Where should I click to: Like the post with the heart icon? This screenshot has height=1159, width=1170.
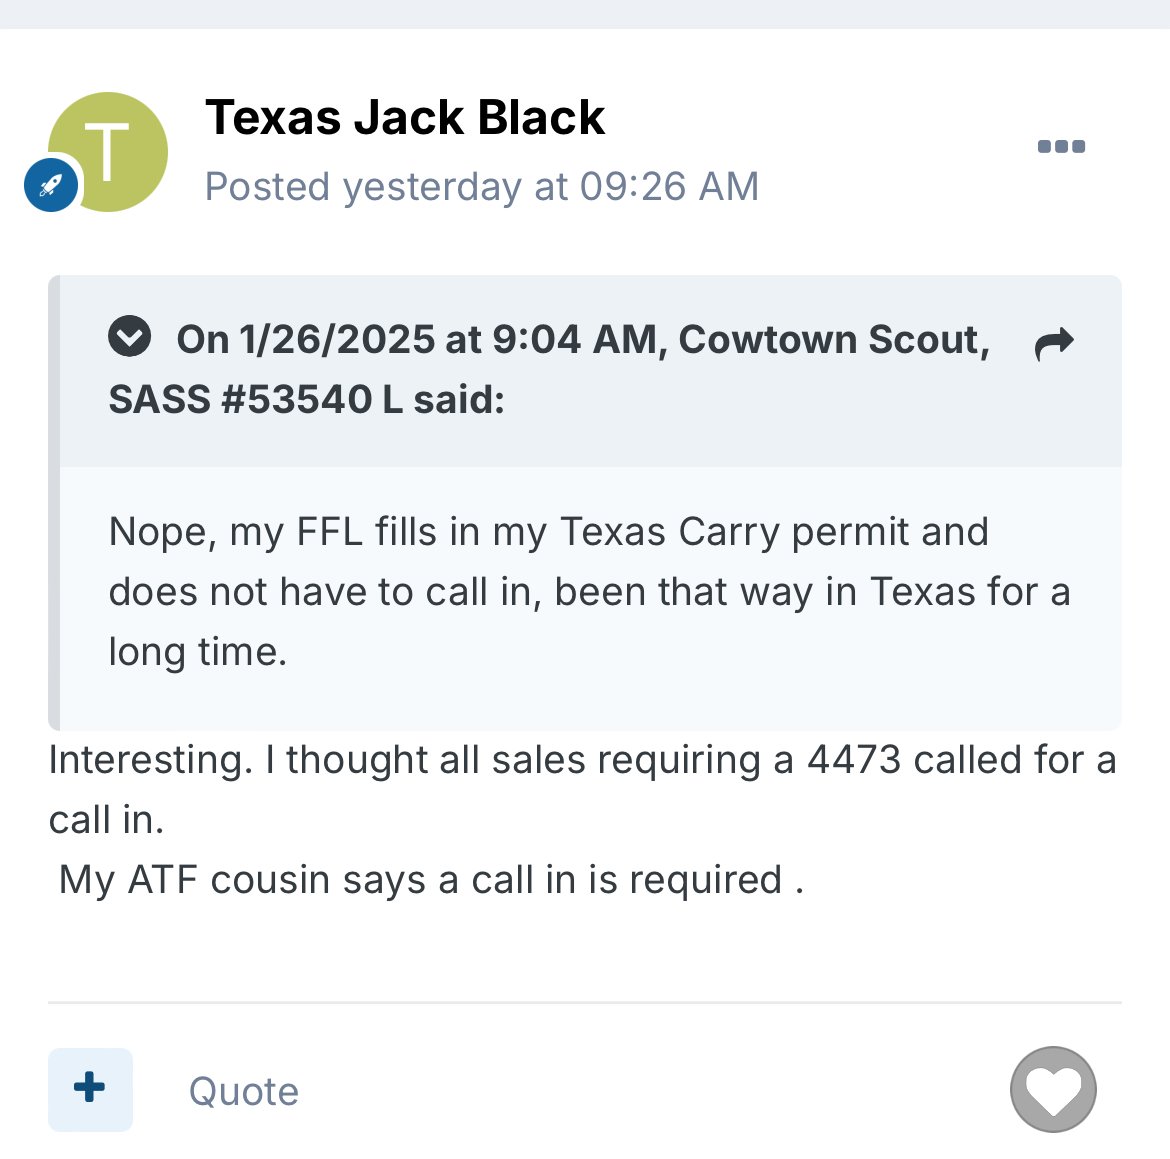[1053, 1089]
